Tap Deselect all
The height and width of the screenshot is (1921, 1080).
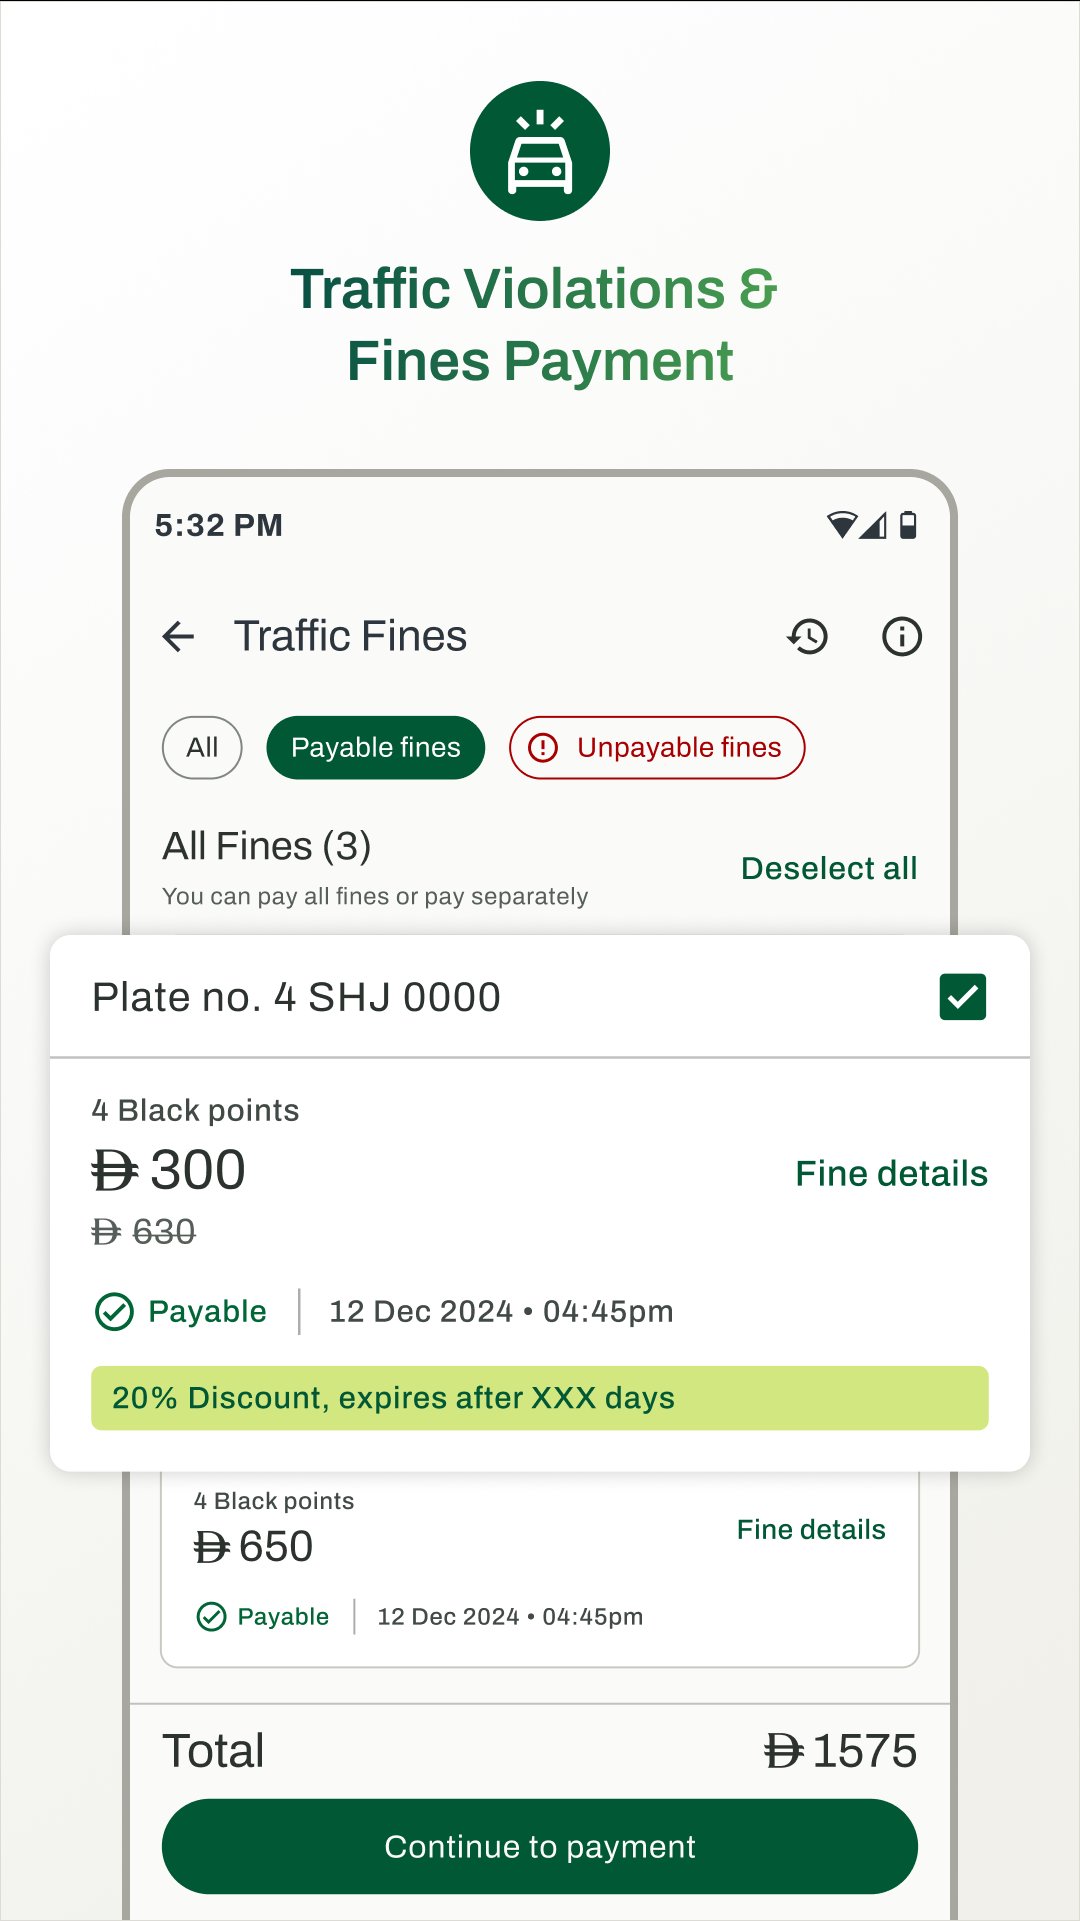tap(829, 868)
